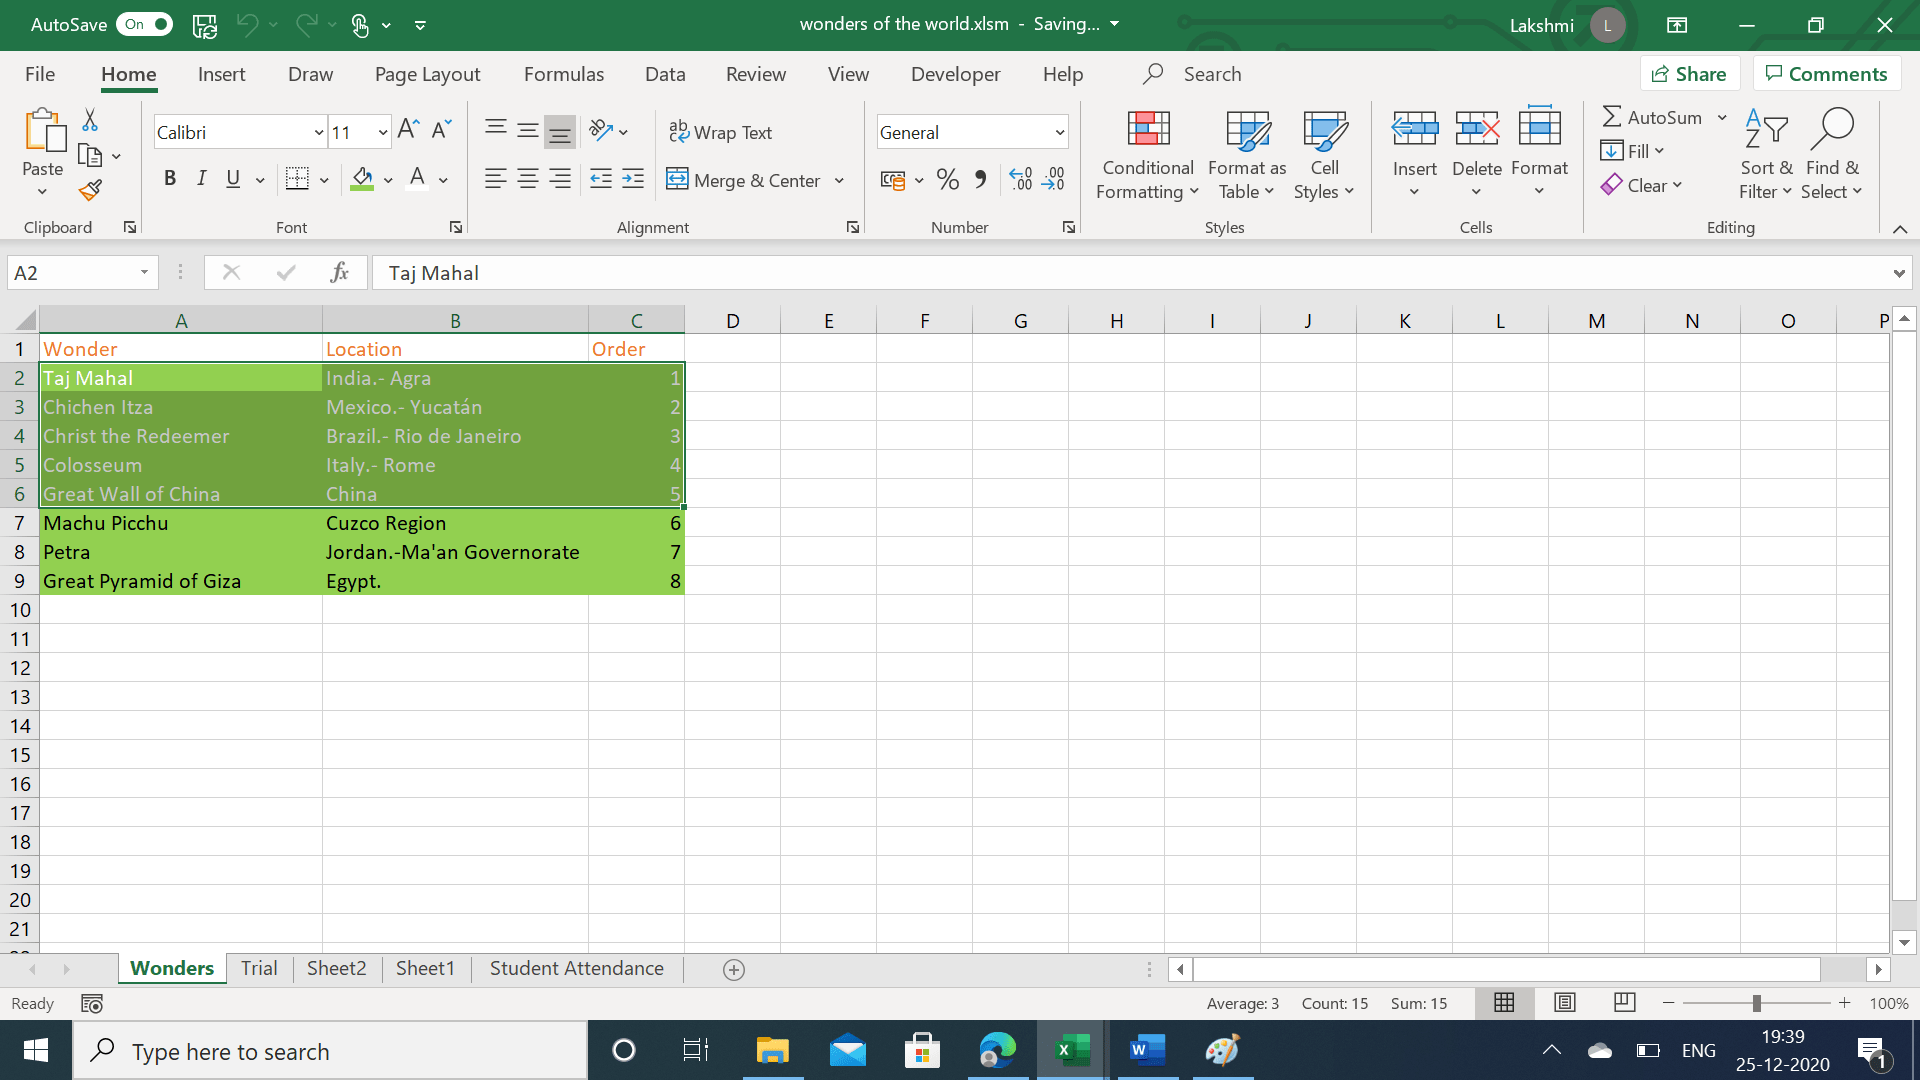Select cell A2 containing Taj Mahal
1920x1080 pixels.
[179, 378]
